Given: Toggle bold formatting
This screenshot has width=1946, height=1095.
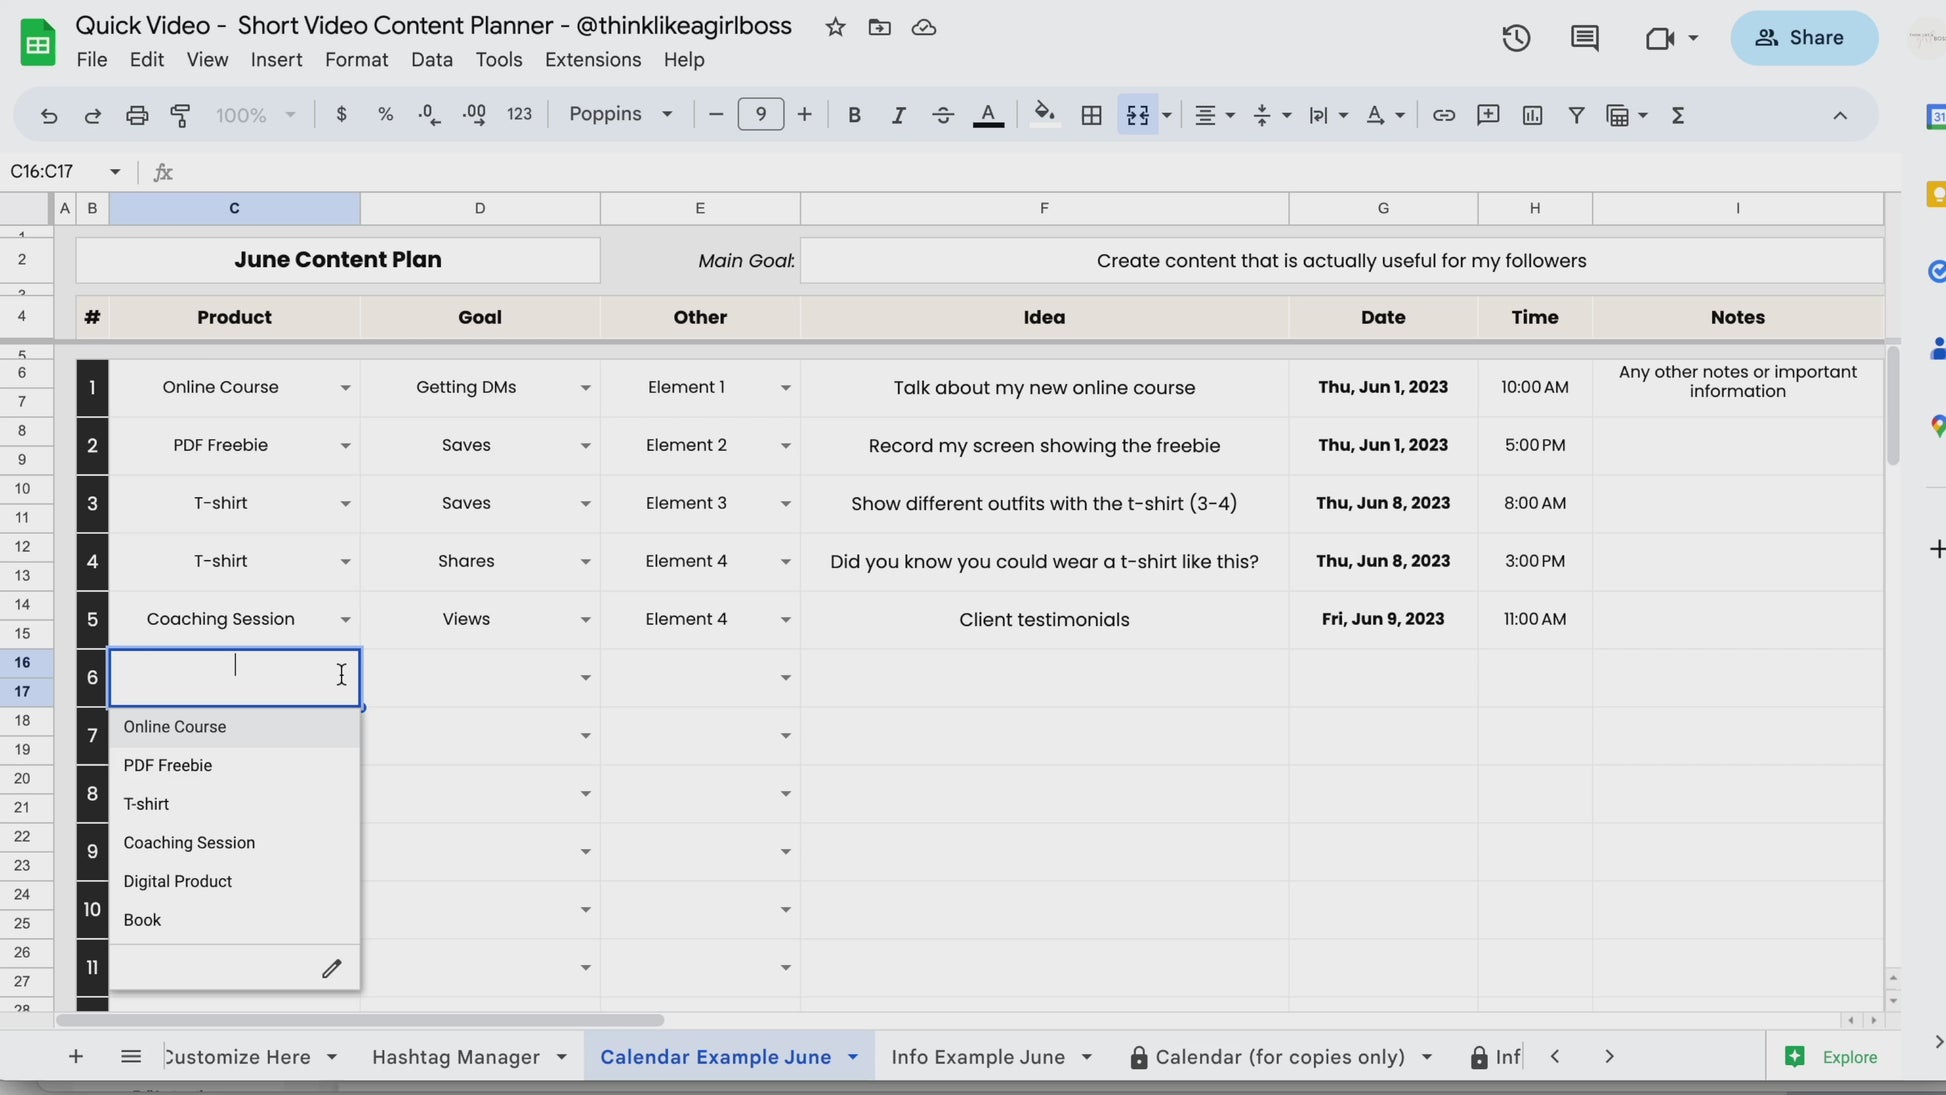Looking at the screenshot, I should [853, 115].
